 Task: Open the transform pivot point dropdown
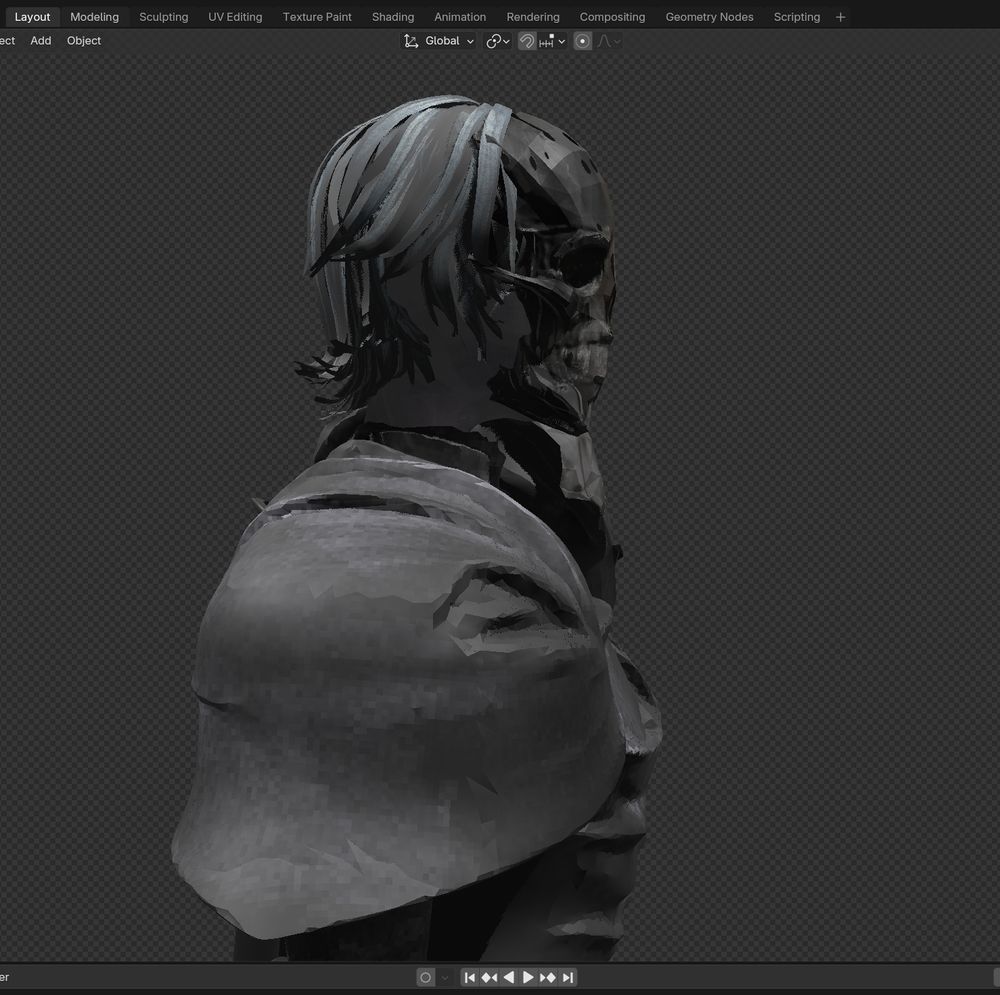(497, 41)
